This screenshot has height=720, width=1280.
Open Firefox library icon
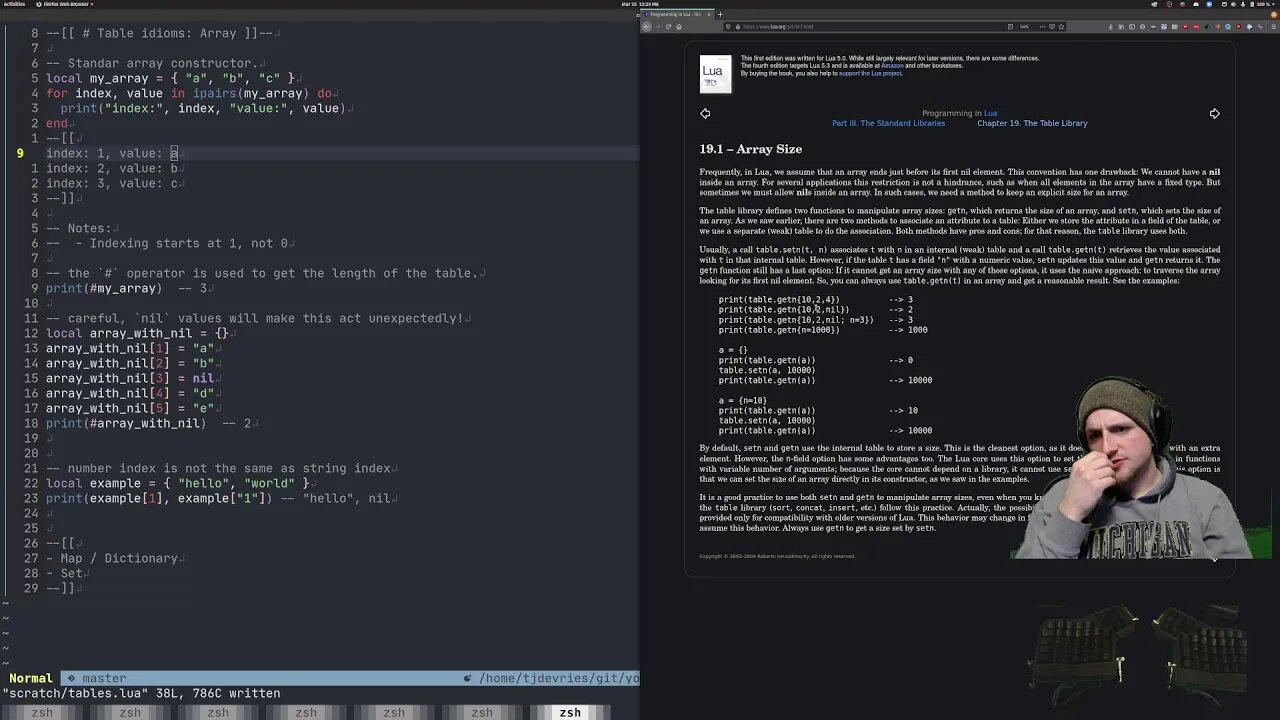(1123, 26)
